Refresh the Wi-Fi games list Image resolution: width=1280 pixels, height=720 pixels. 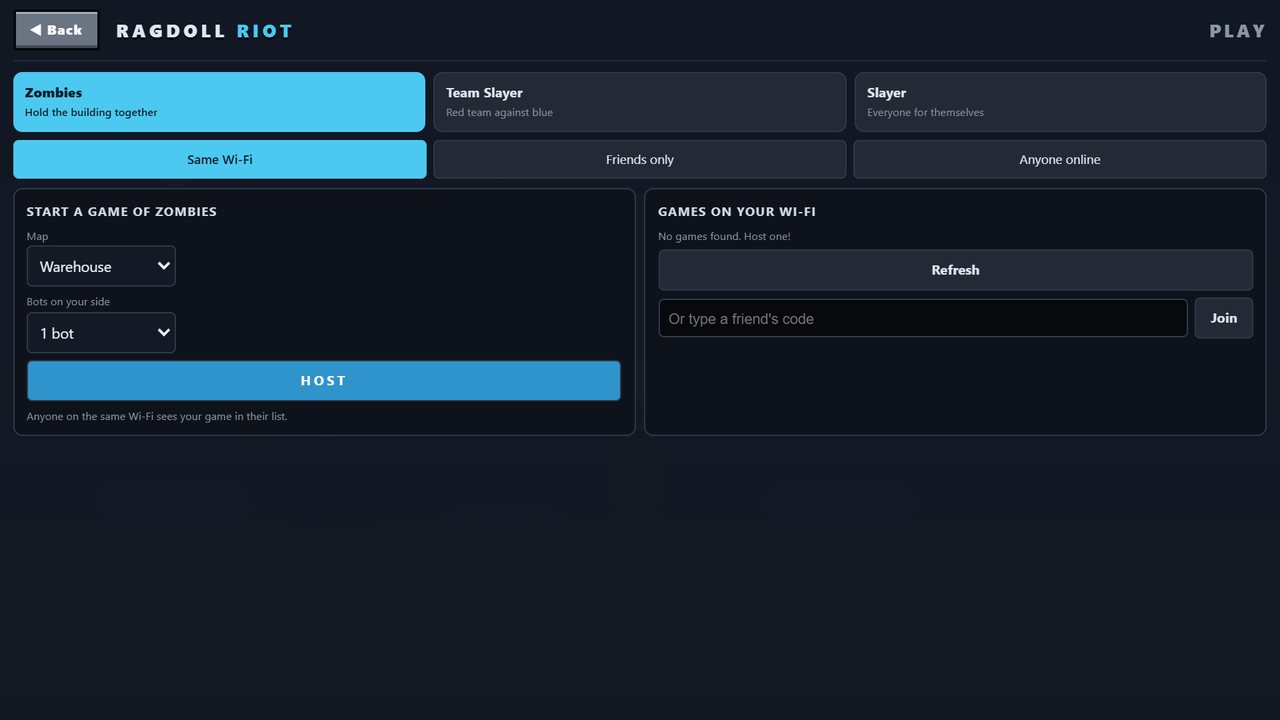pyautogui.click(x=955, y=270)
